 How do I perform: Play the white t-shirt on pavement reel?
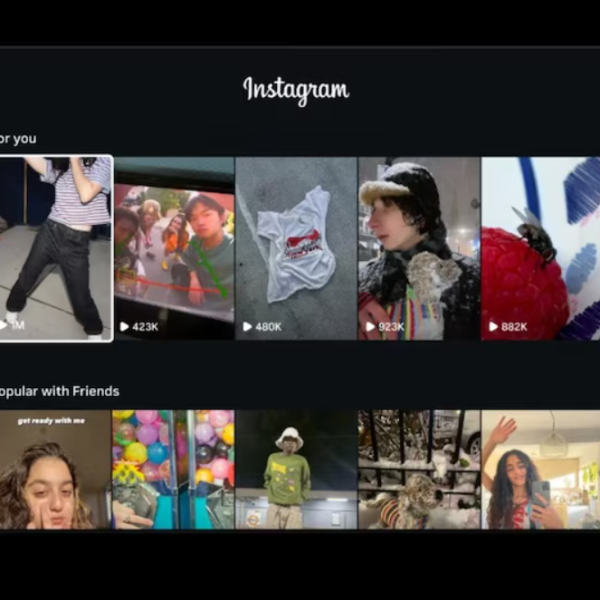296,248
